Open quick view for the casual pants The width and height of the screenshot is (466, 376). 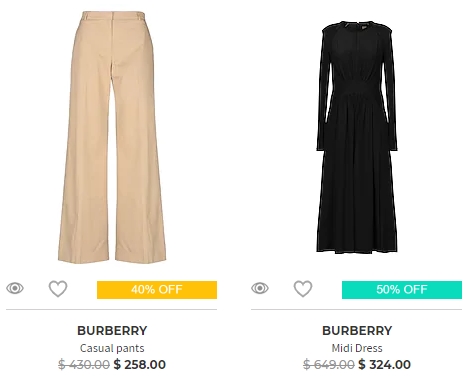coord(15,288)
